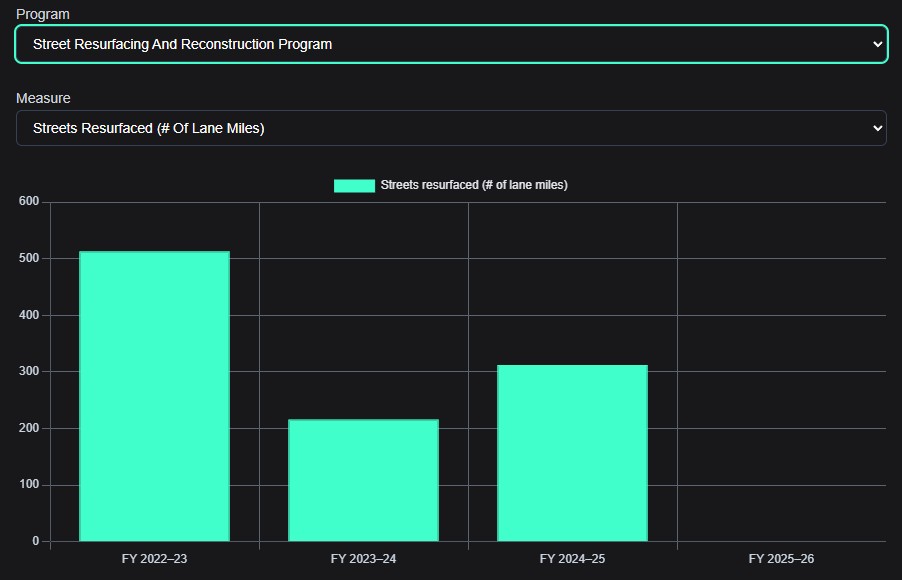Click the 600 y-axis tick label
This screenshot has width=902, height=580.
(29, 202)
